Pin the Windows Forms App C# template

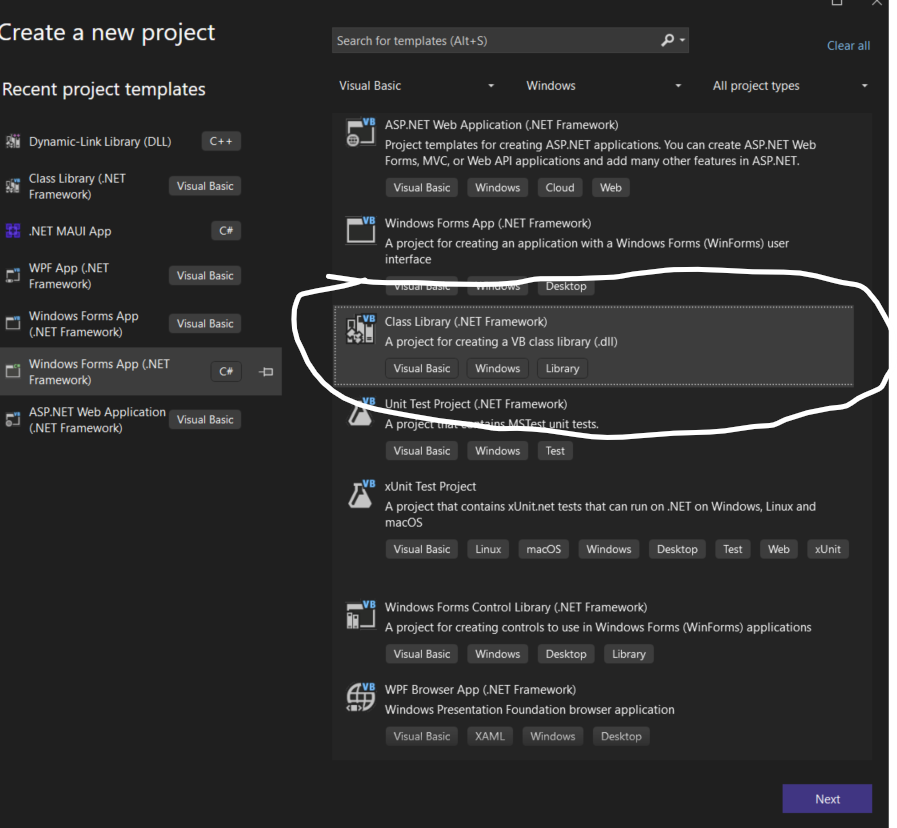coord(266,372)
